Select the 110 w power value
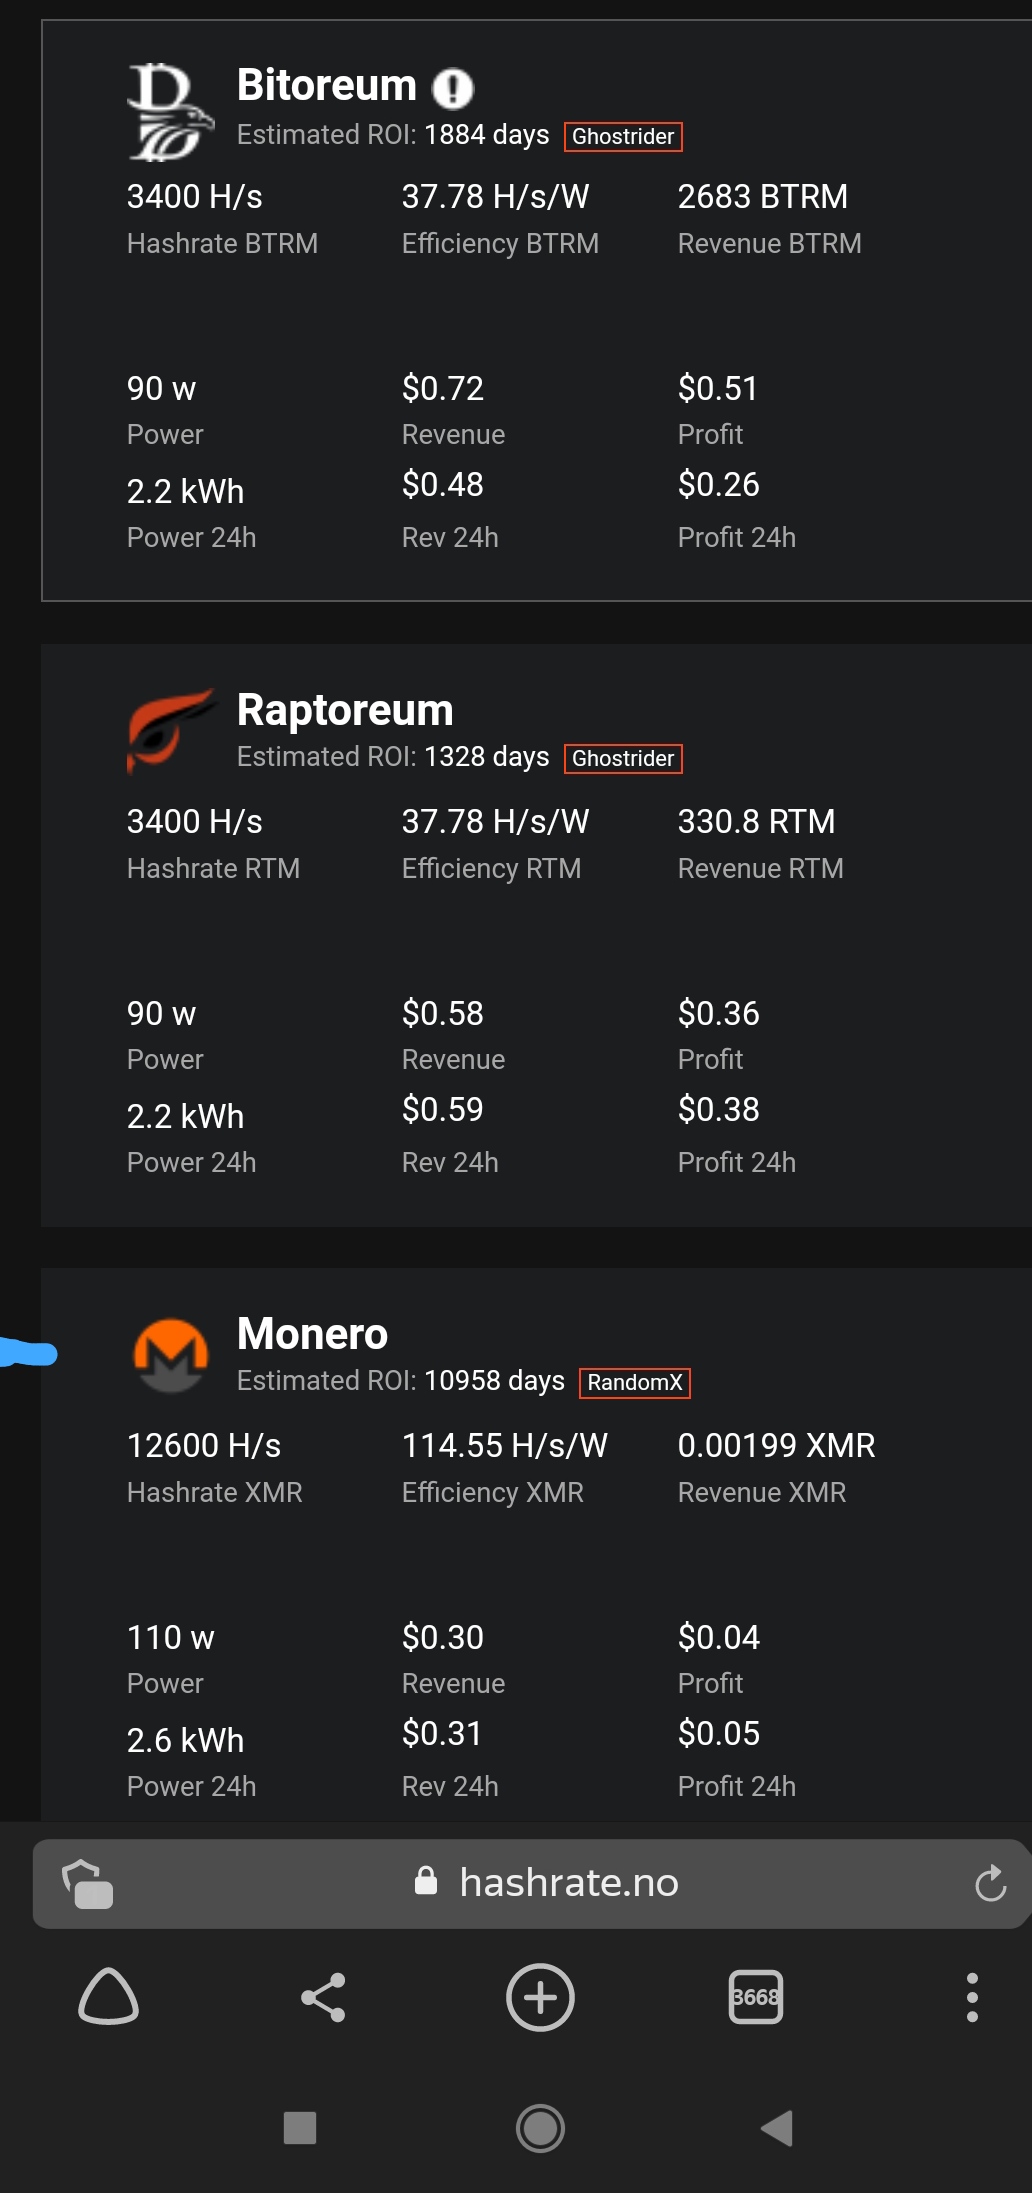 click(170, 1638)
